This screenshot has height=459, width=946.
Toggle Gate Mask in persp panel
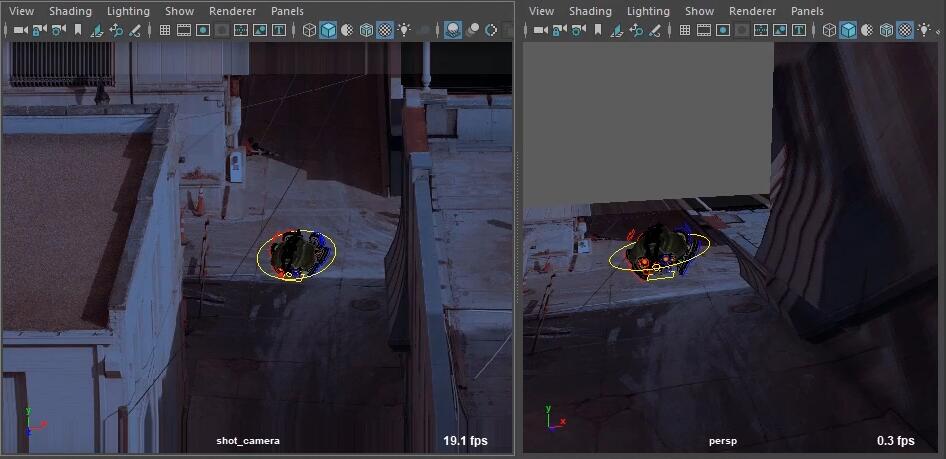pyautogui.click(x=742, y=30)
